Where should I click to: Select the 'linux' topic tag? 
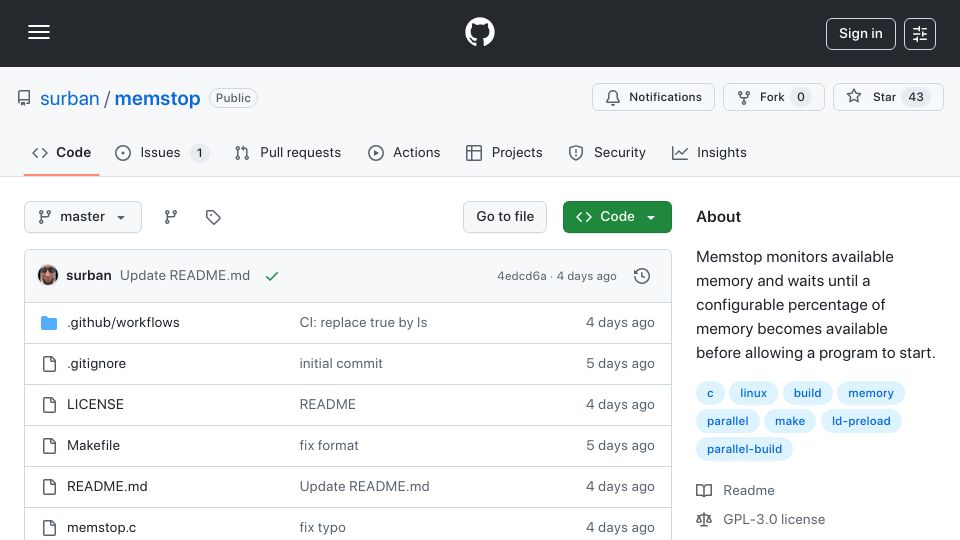coord(753,393)
